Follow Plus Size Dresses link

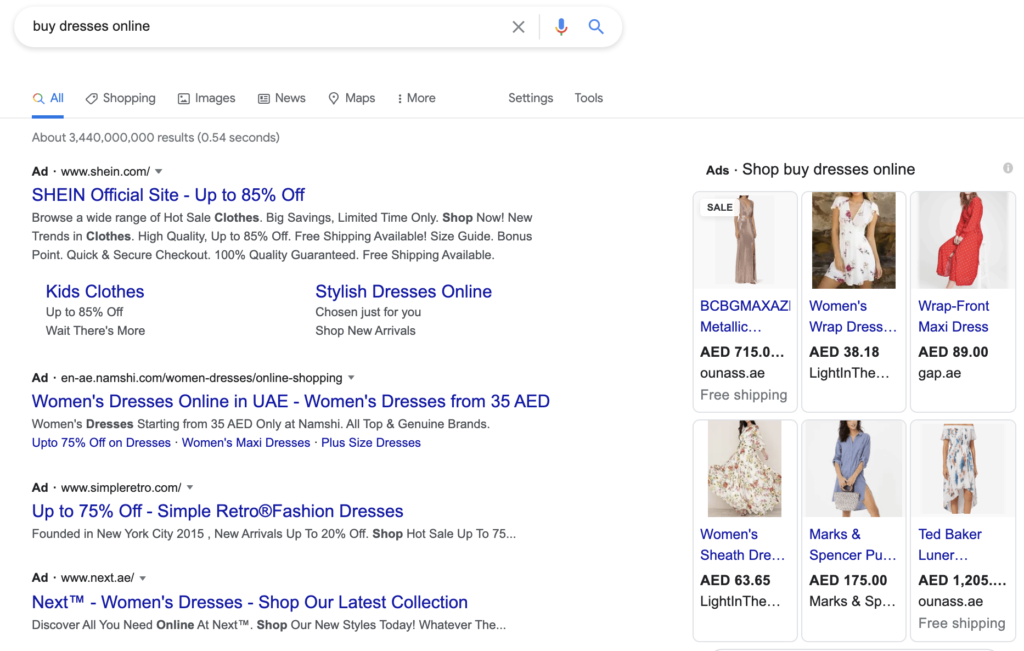click(371, 443)
